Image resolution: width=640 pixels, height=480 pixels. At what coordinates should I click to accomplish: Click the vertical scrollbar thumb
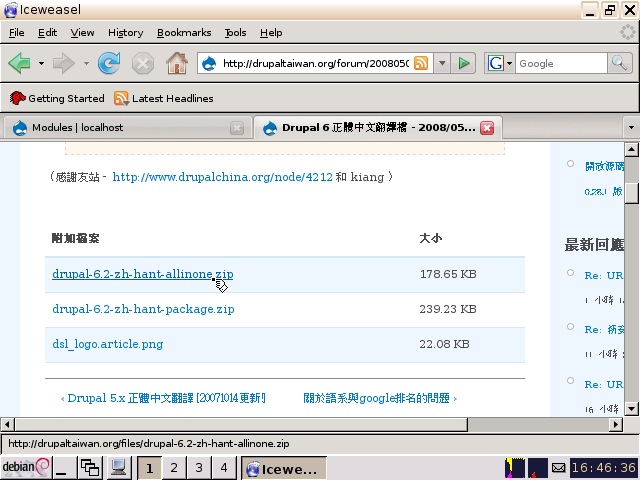pyautogui.click(x=631, y=193)
